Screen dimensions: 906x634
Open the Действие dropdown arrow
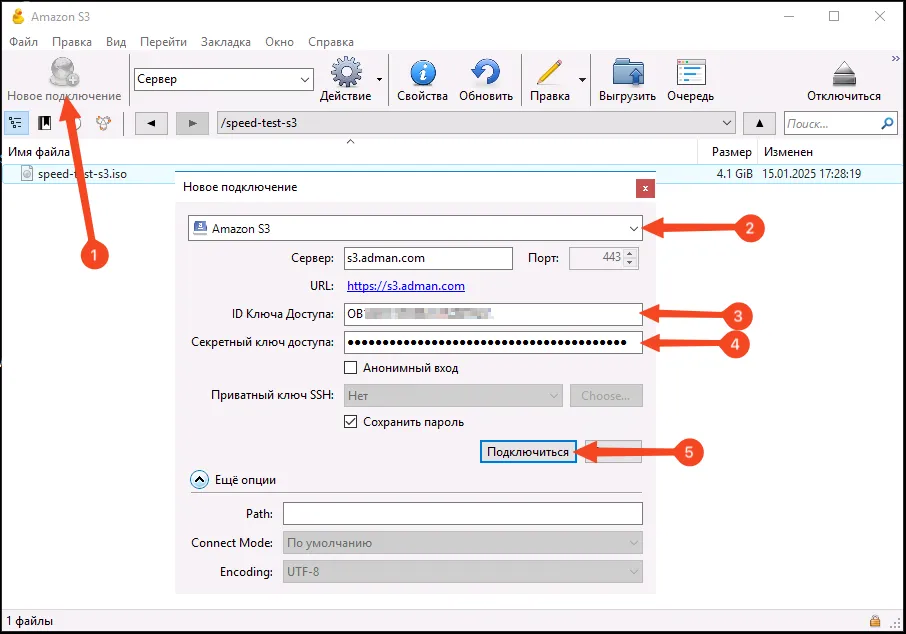(x=379, y=79)
